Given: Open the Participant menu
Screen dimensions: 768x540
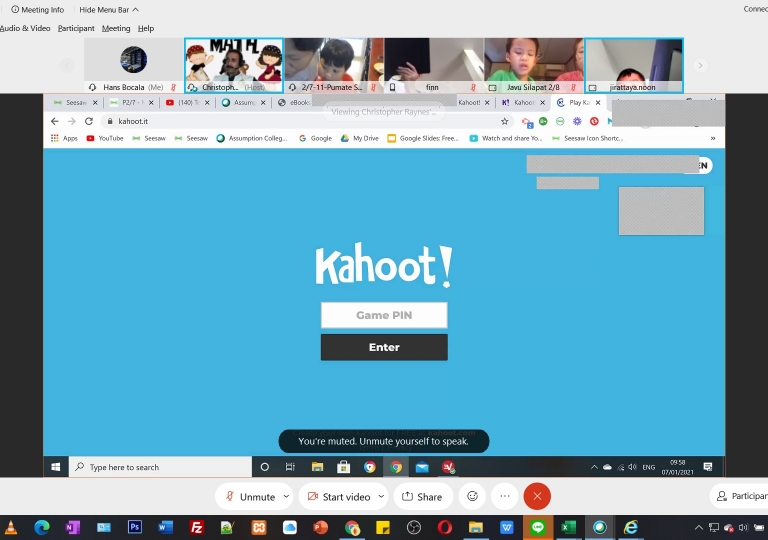Looking at the screenshot, I should coord(76,28).
